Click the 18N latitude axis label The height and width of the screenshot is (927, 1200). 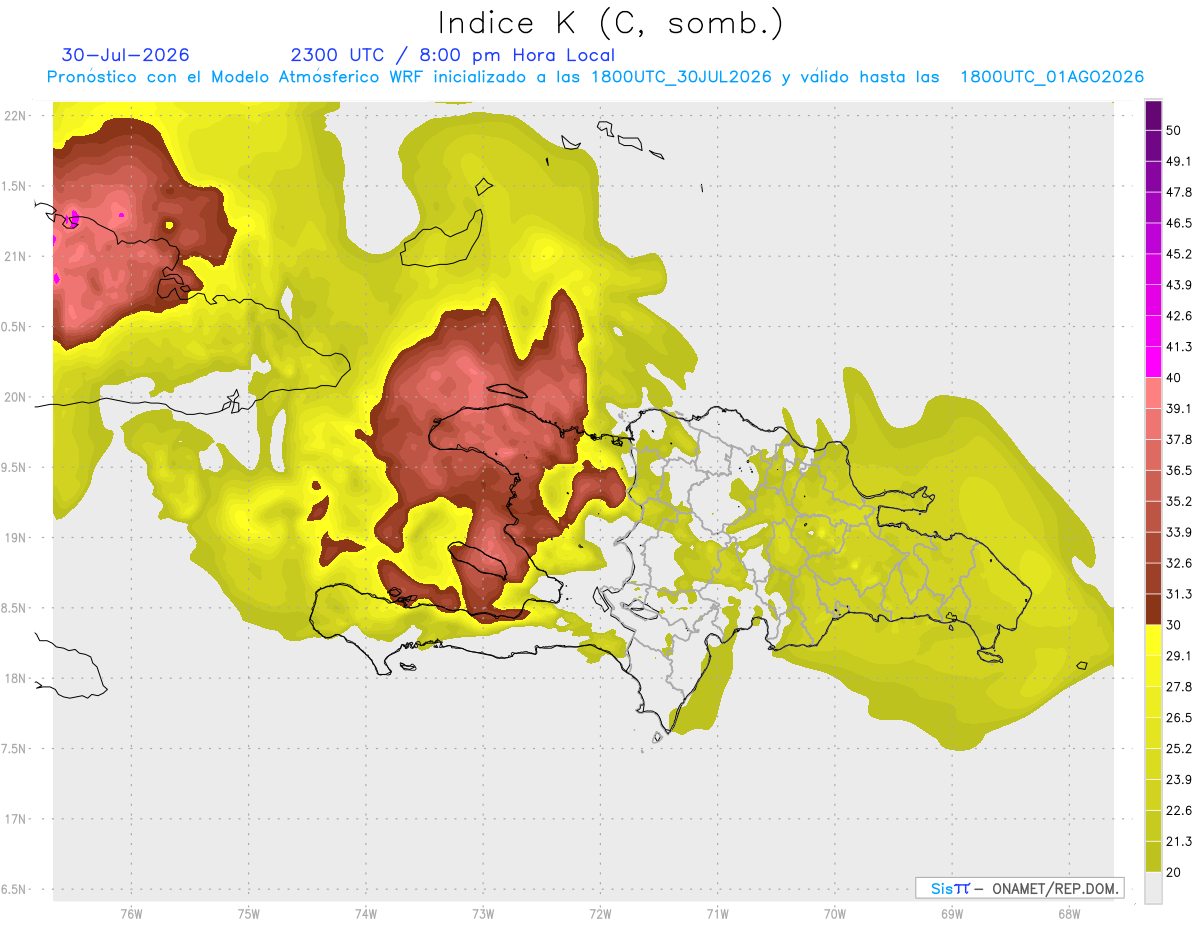tap(15, 678)
